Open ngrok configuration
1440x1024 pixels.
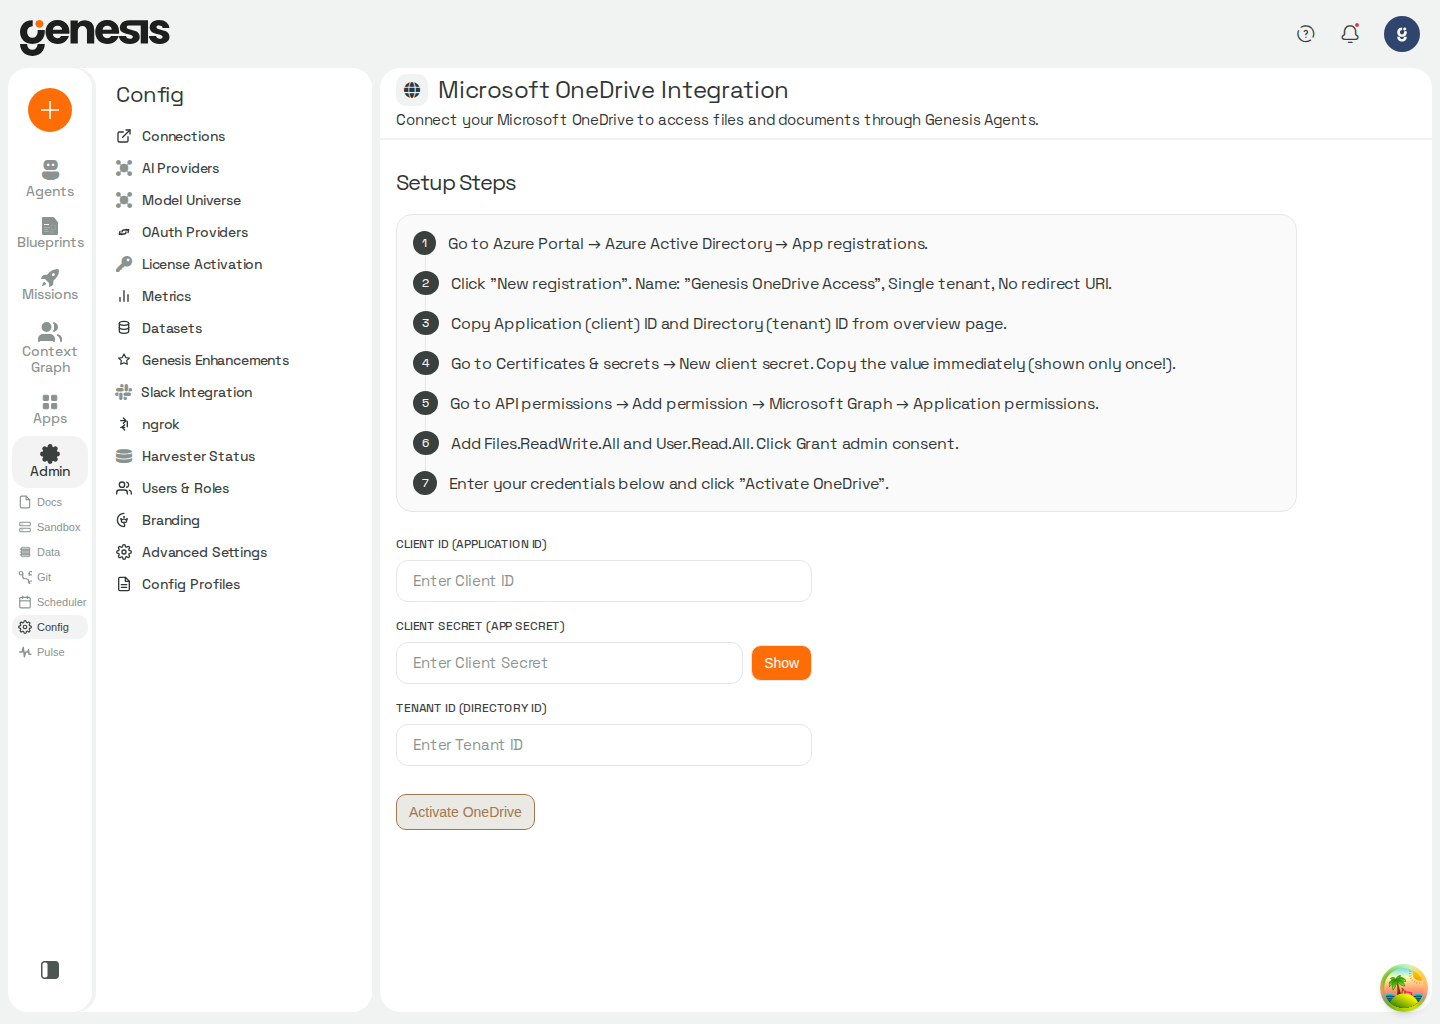click(x=148, y=424)
